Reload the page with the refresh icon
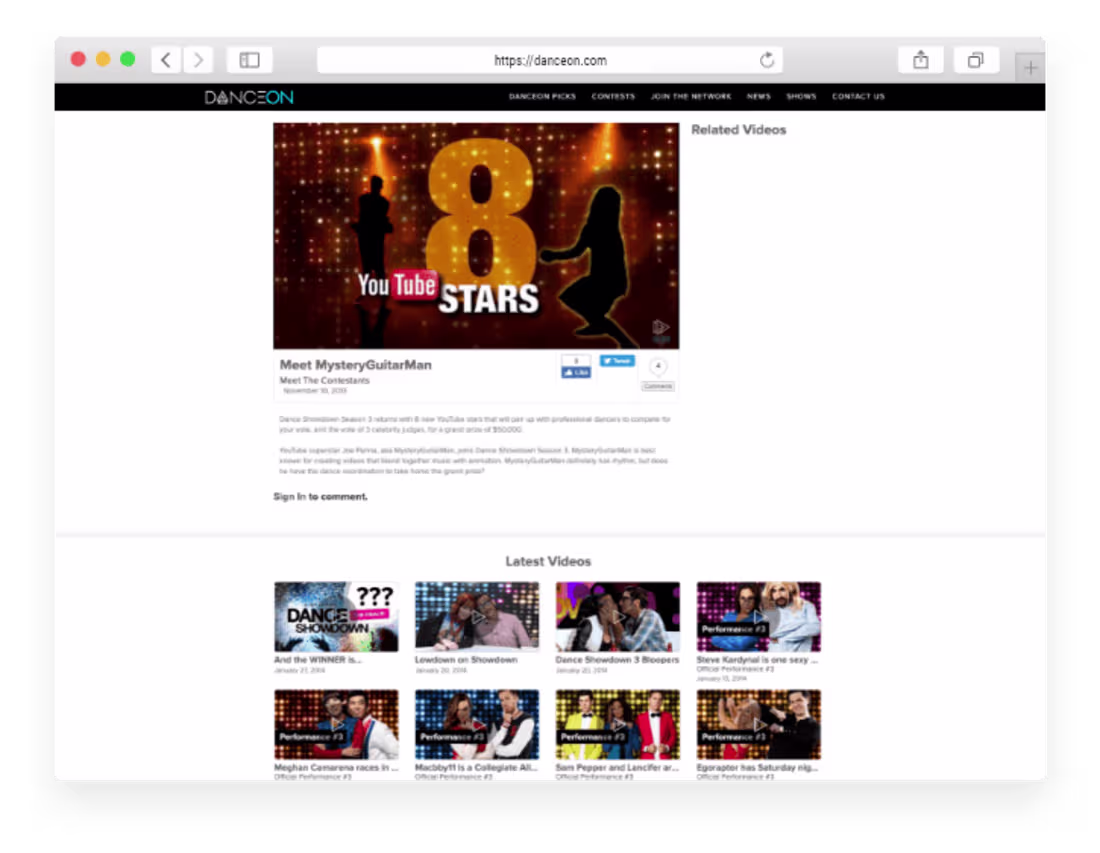 [767, 60]
